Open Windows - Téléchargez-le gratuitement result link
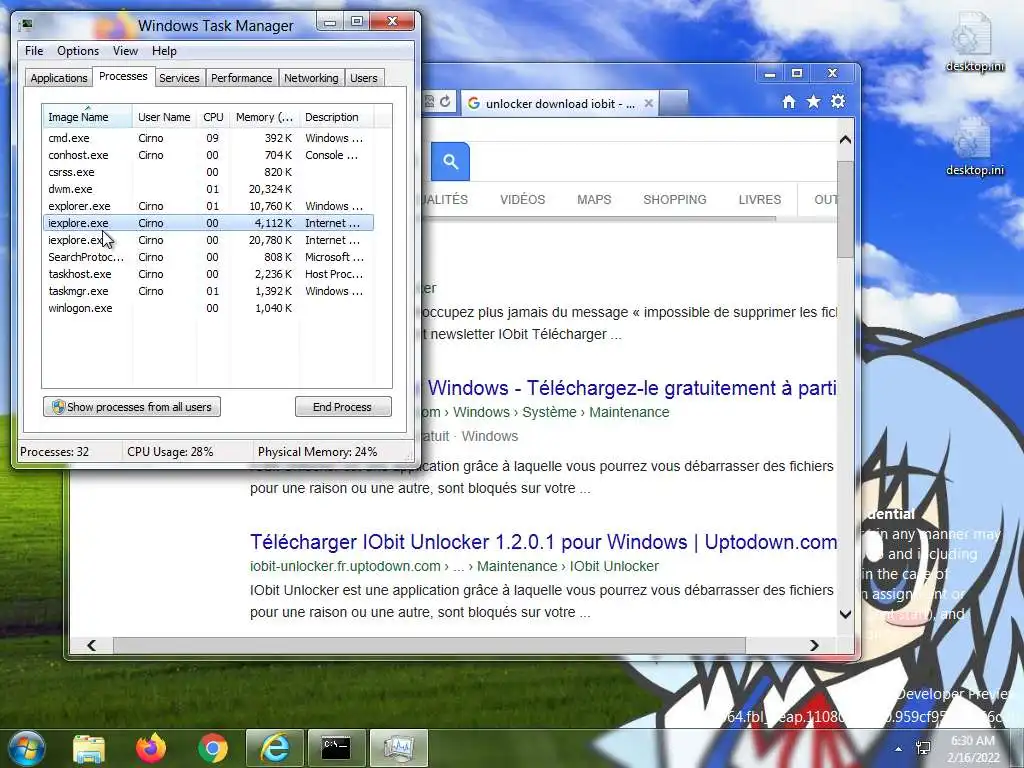Viewport: 1024px width, 768px height. pyautogui.click(x=632, y=388)
